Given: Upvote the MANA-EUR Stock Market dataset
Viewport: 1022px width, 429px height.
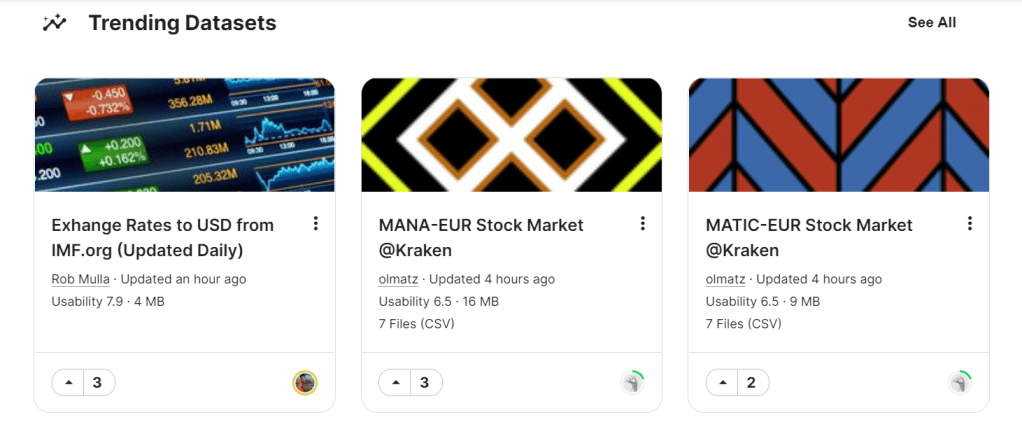Looking at the screenshot, I should tap(395, 382).
